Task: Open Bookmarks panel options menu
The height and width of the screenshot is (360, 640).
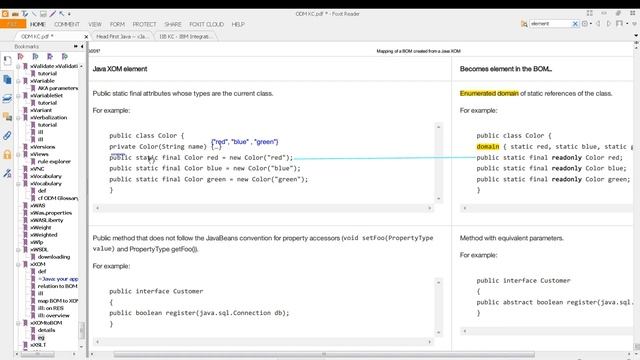Action: pyautogui.click(x=76, y=47)
